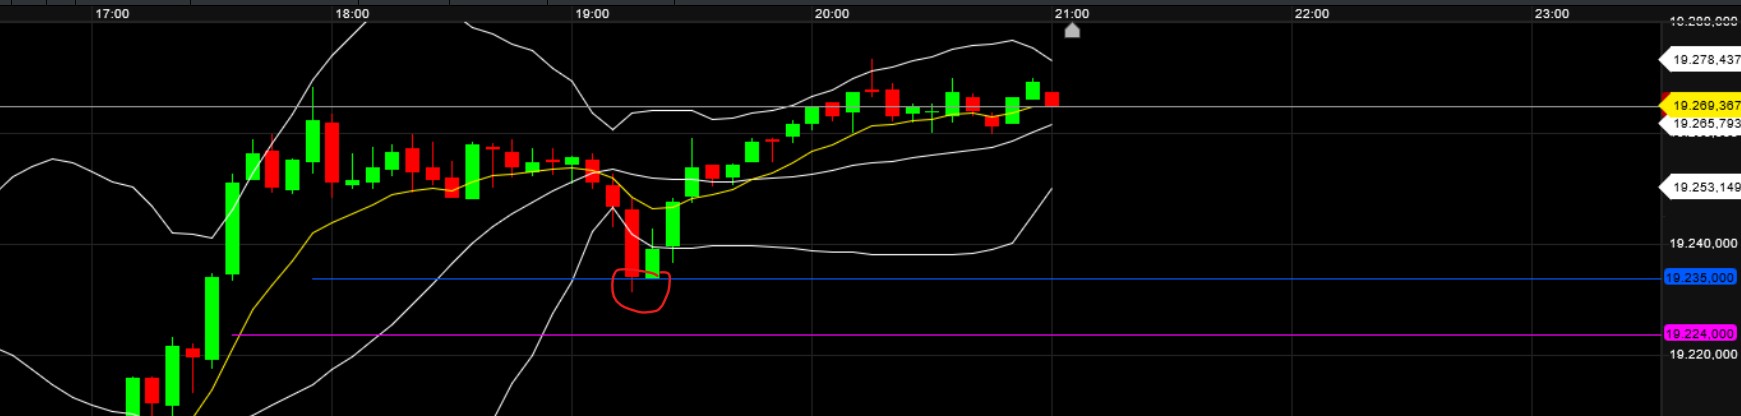Click the 19:00 time axis label
This screenshot has width=1741, height=416.
point(592,14)
